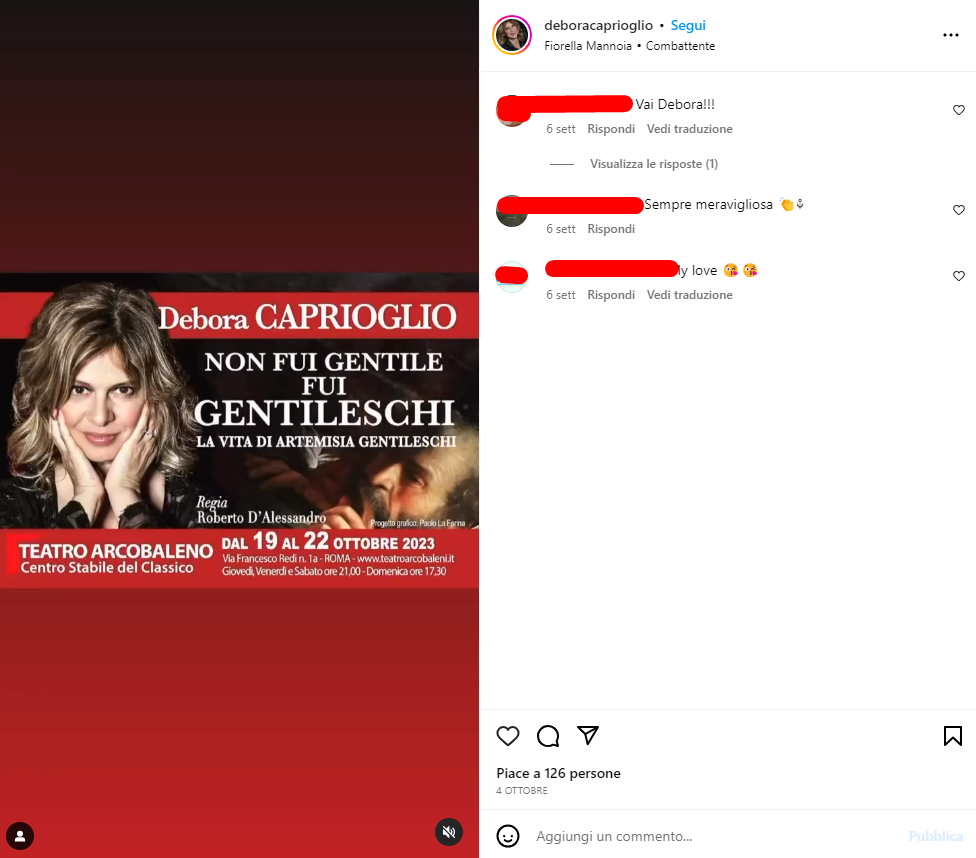The height and width of the screenshot is (858, 976).
Task: Click 'Aggiungi un commento...' field
Action: [x=716, y=836]
